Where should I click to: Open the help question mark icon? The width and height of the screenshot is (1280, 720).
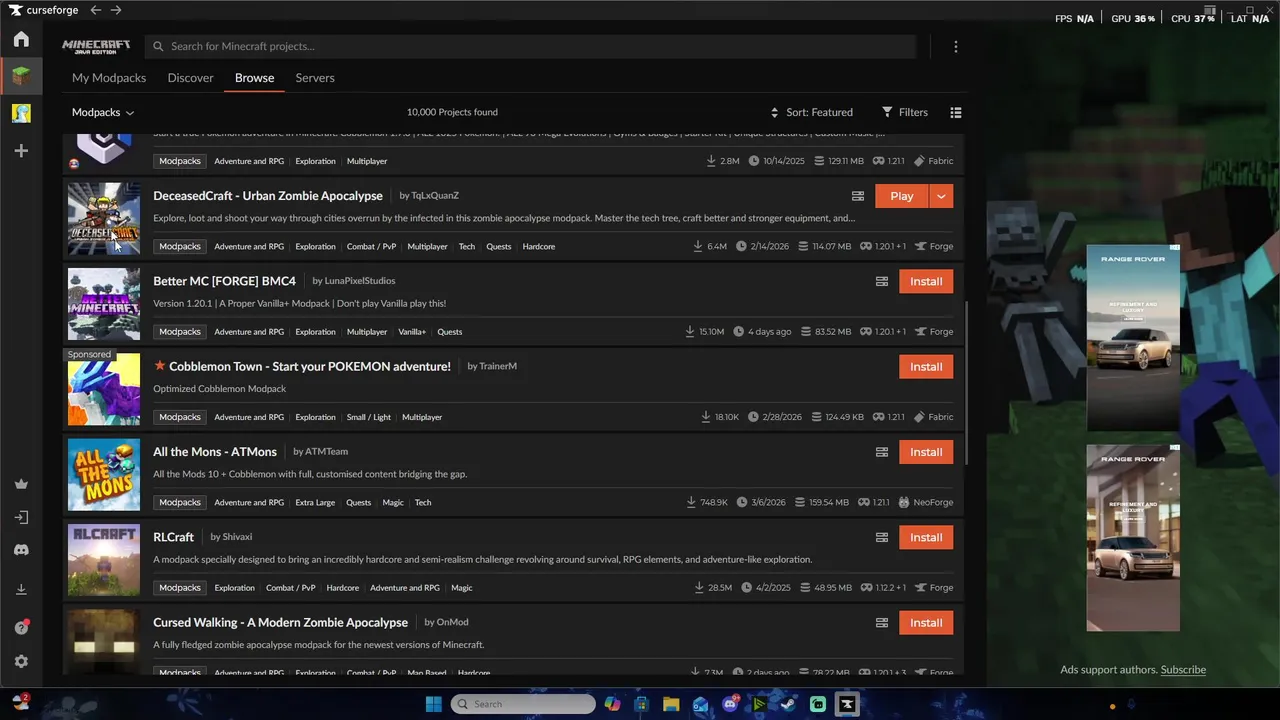21,627
